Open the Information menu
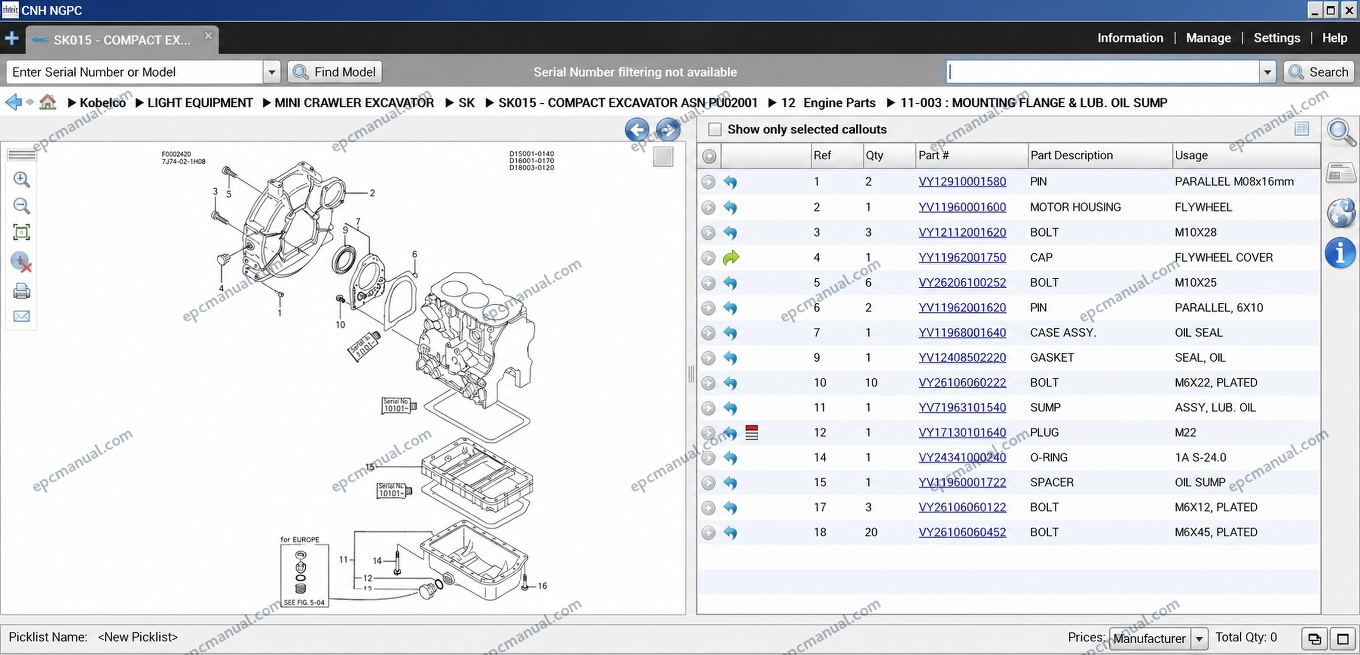This screenshot has width=1360, height=655. (1130, 38)
